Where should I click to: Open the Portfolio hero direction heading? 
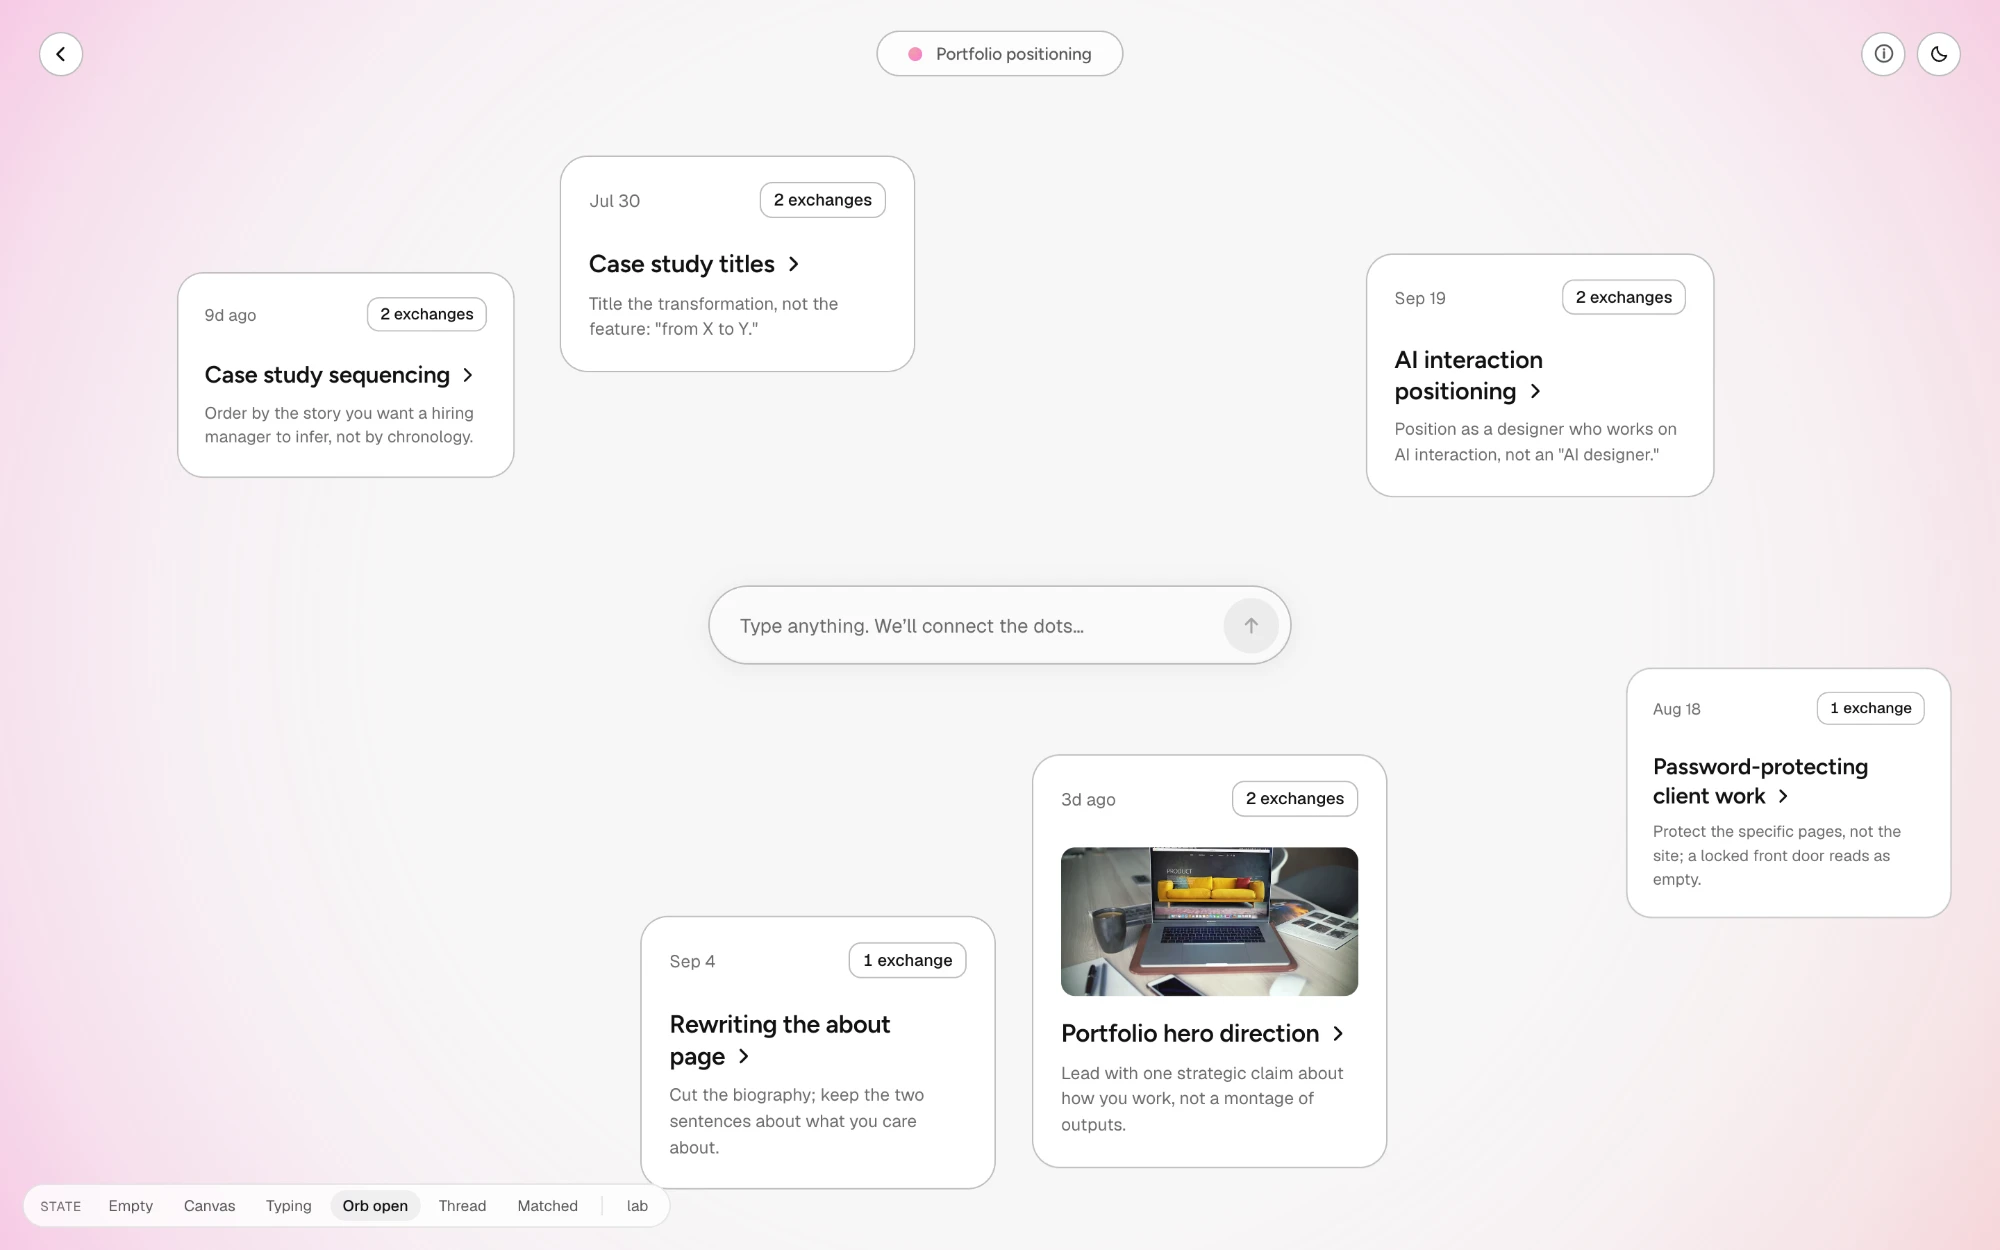click(x=1190, y=1033)
